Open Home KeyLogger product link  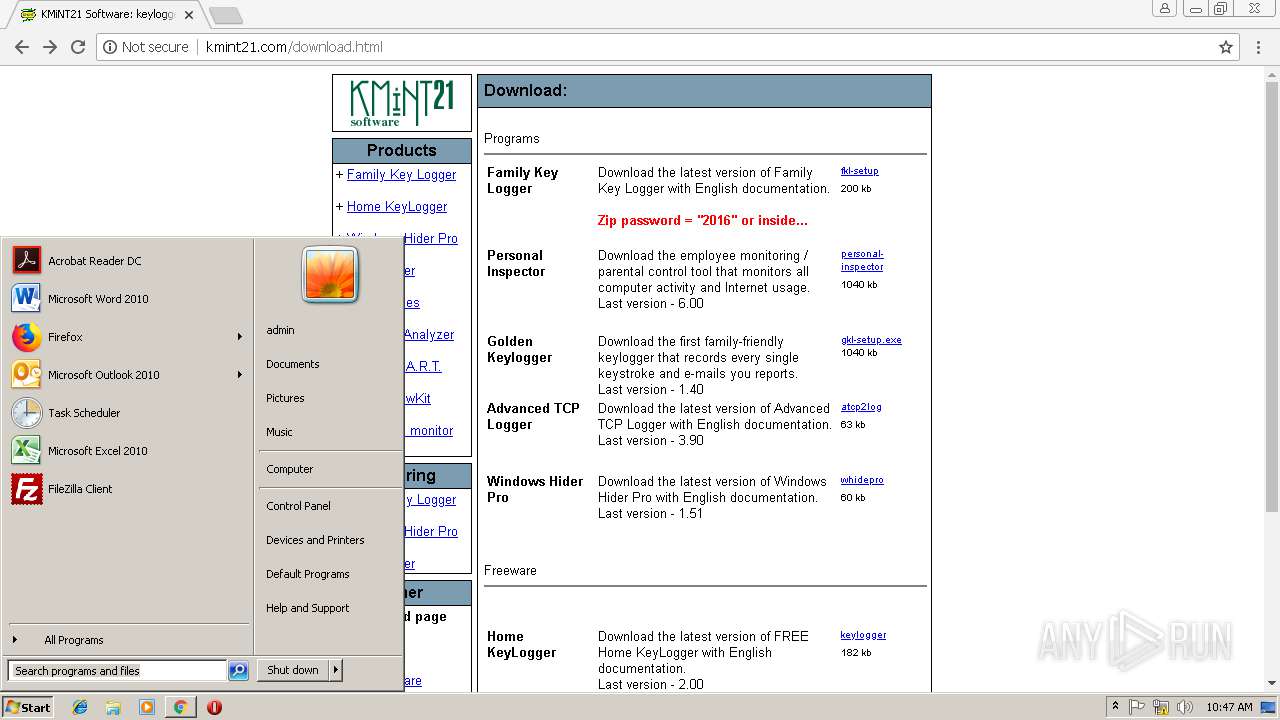pyautogui.click(x=397, y=206)
